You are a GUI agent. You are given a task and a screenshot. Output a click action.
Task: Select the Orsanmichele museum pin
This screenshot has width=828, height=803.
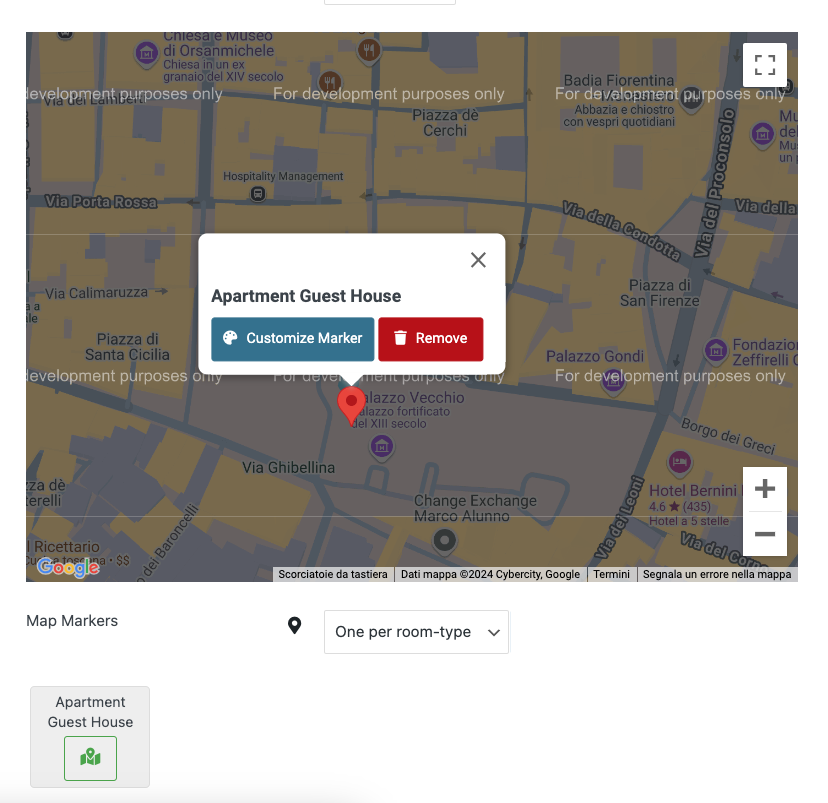[x=147, y=54]
